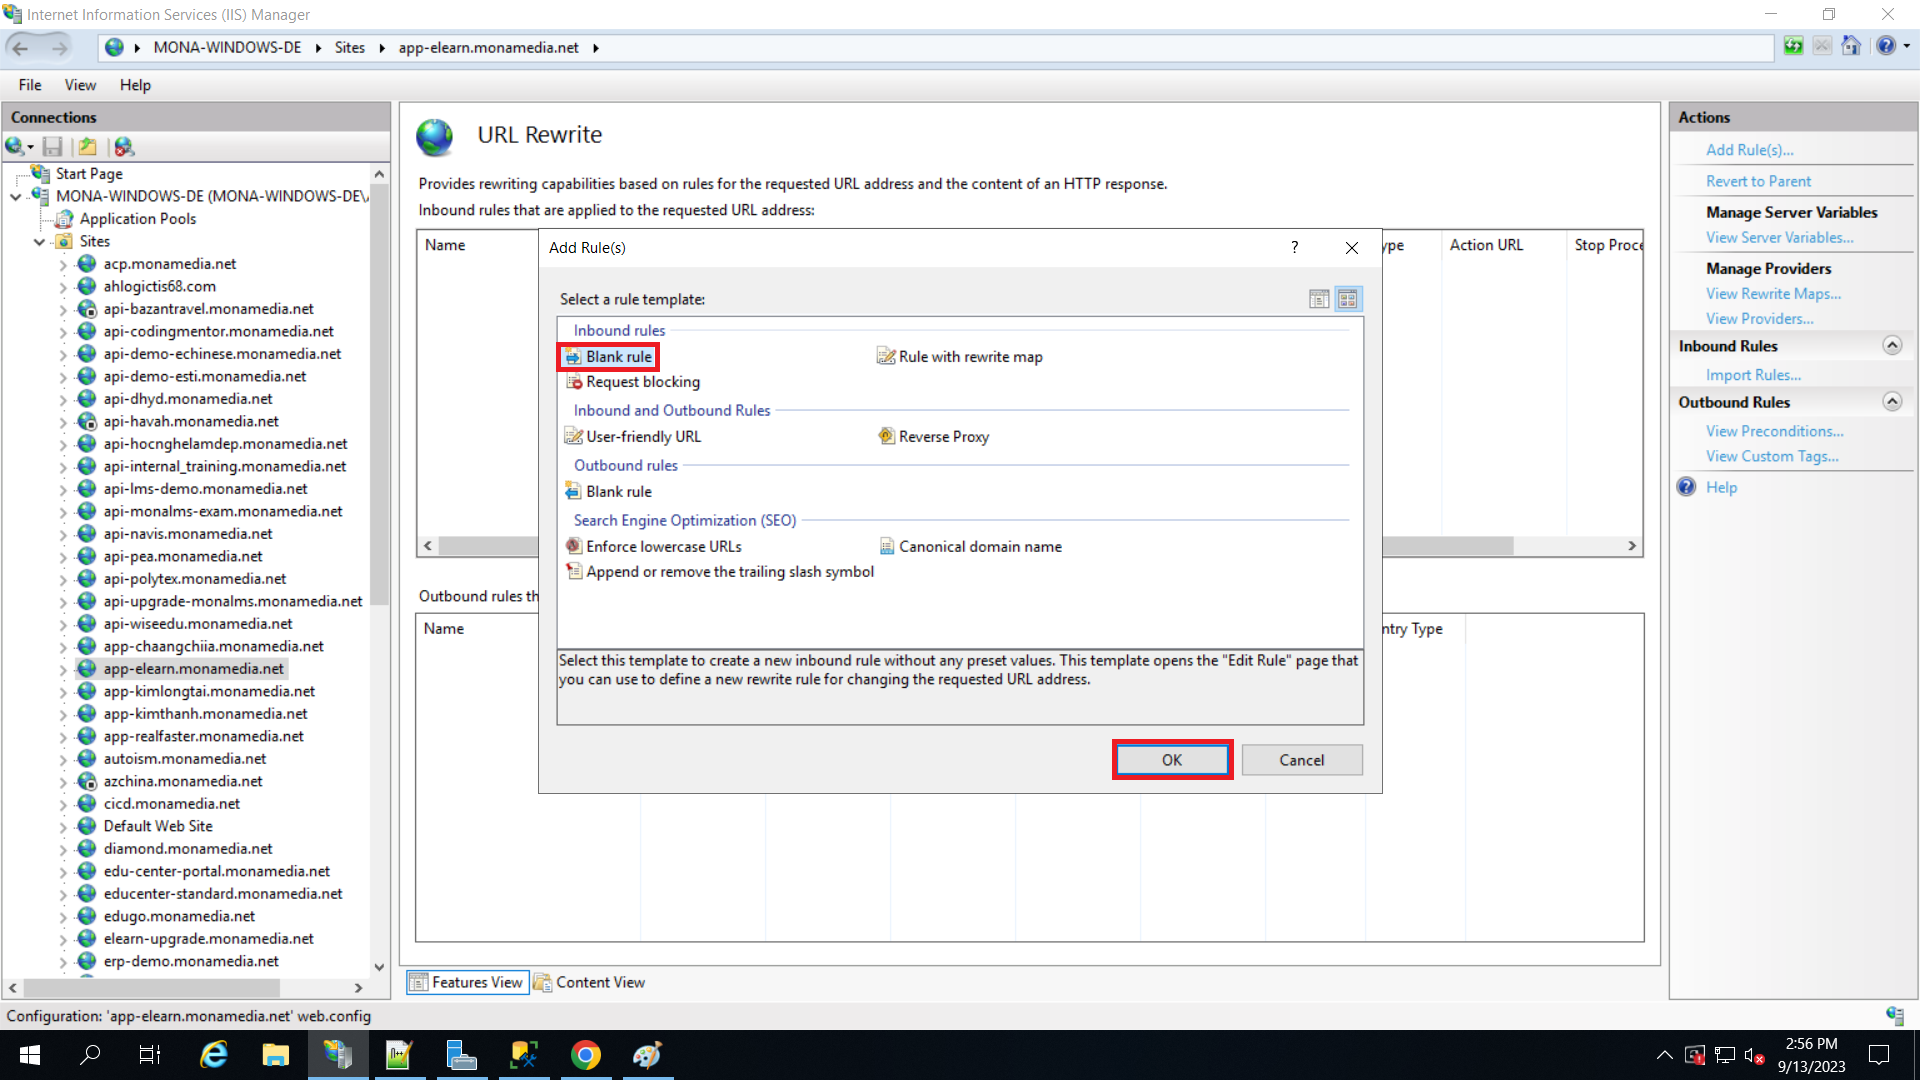Switch to Features View tab
This screenshot has width=1920, height=1080.
pos(466,982)
